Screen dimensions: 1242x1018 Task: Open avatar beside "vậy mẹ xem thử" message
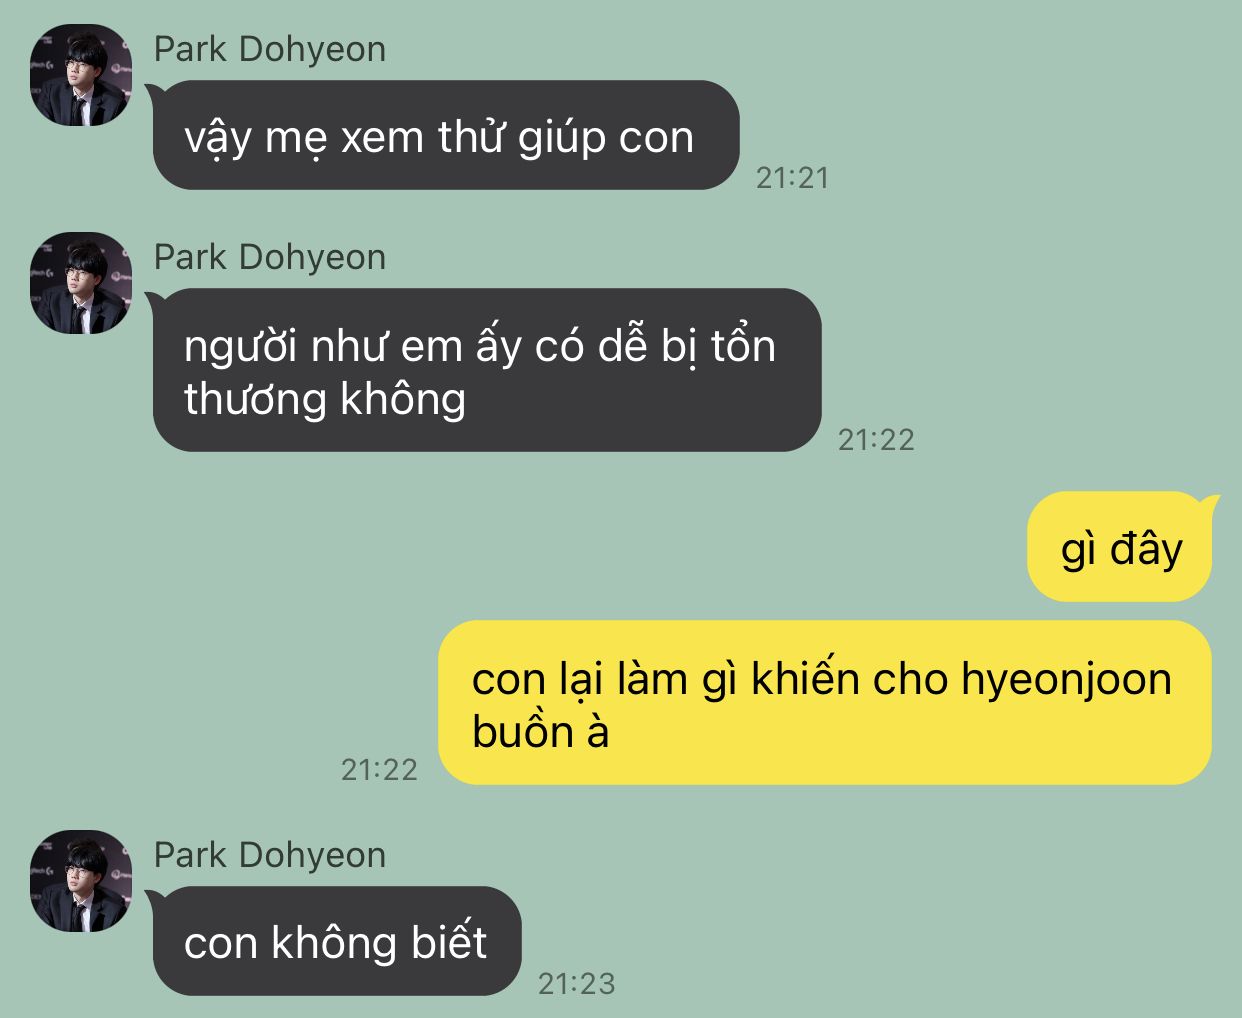81,75
